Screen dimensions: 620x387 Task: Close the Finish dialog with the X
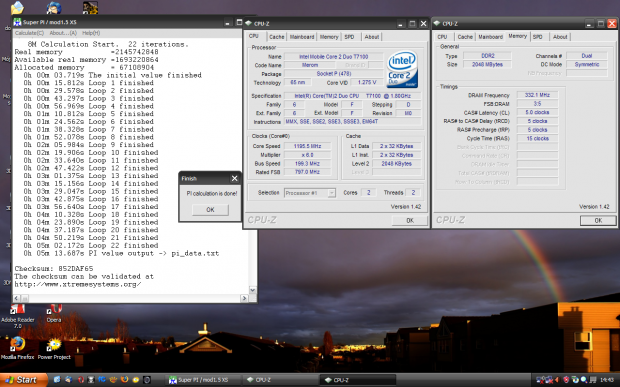coord(234,179)
